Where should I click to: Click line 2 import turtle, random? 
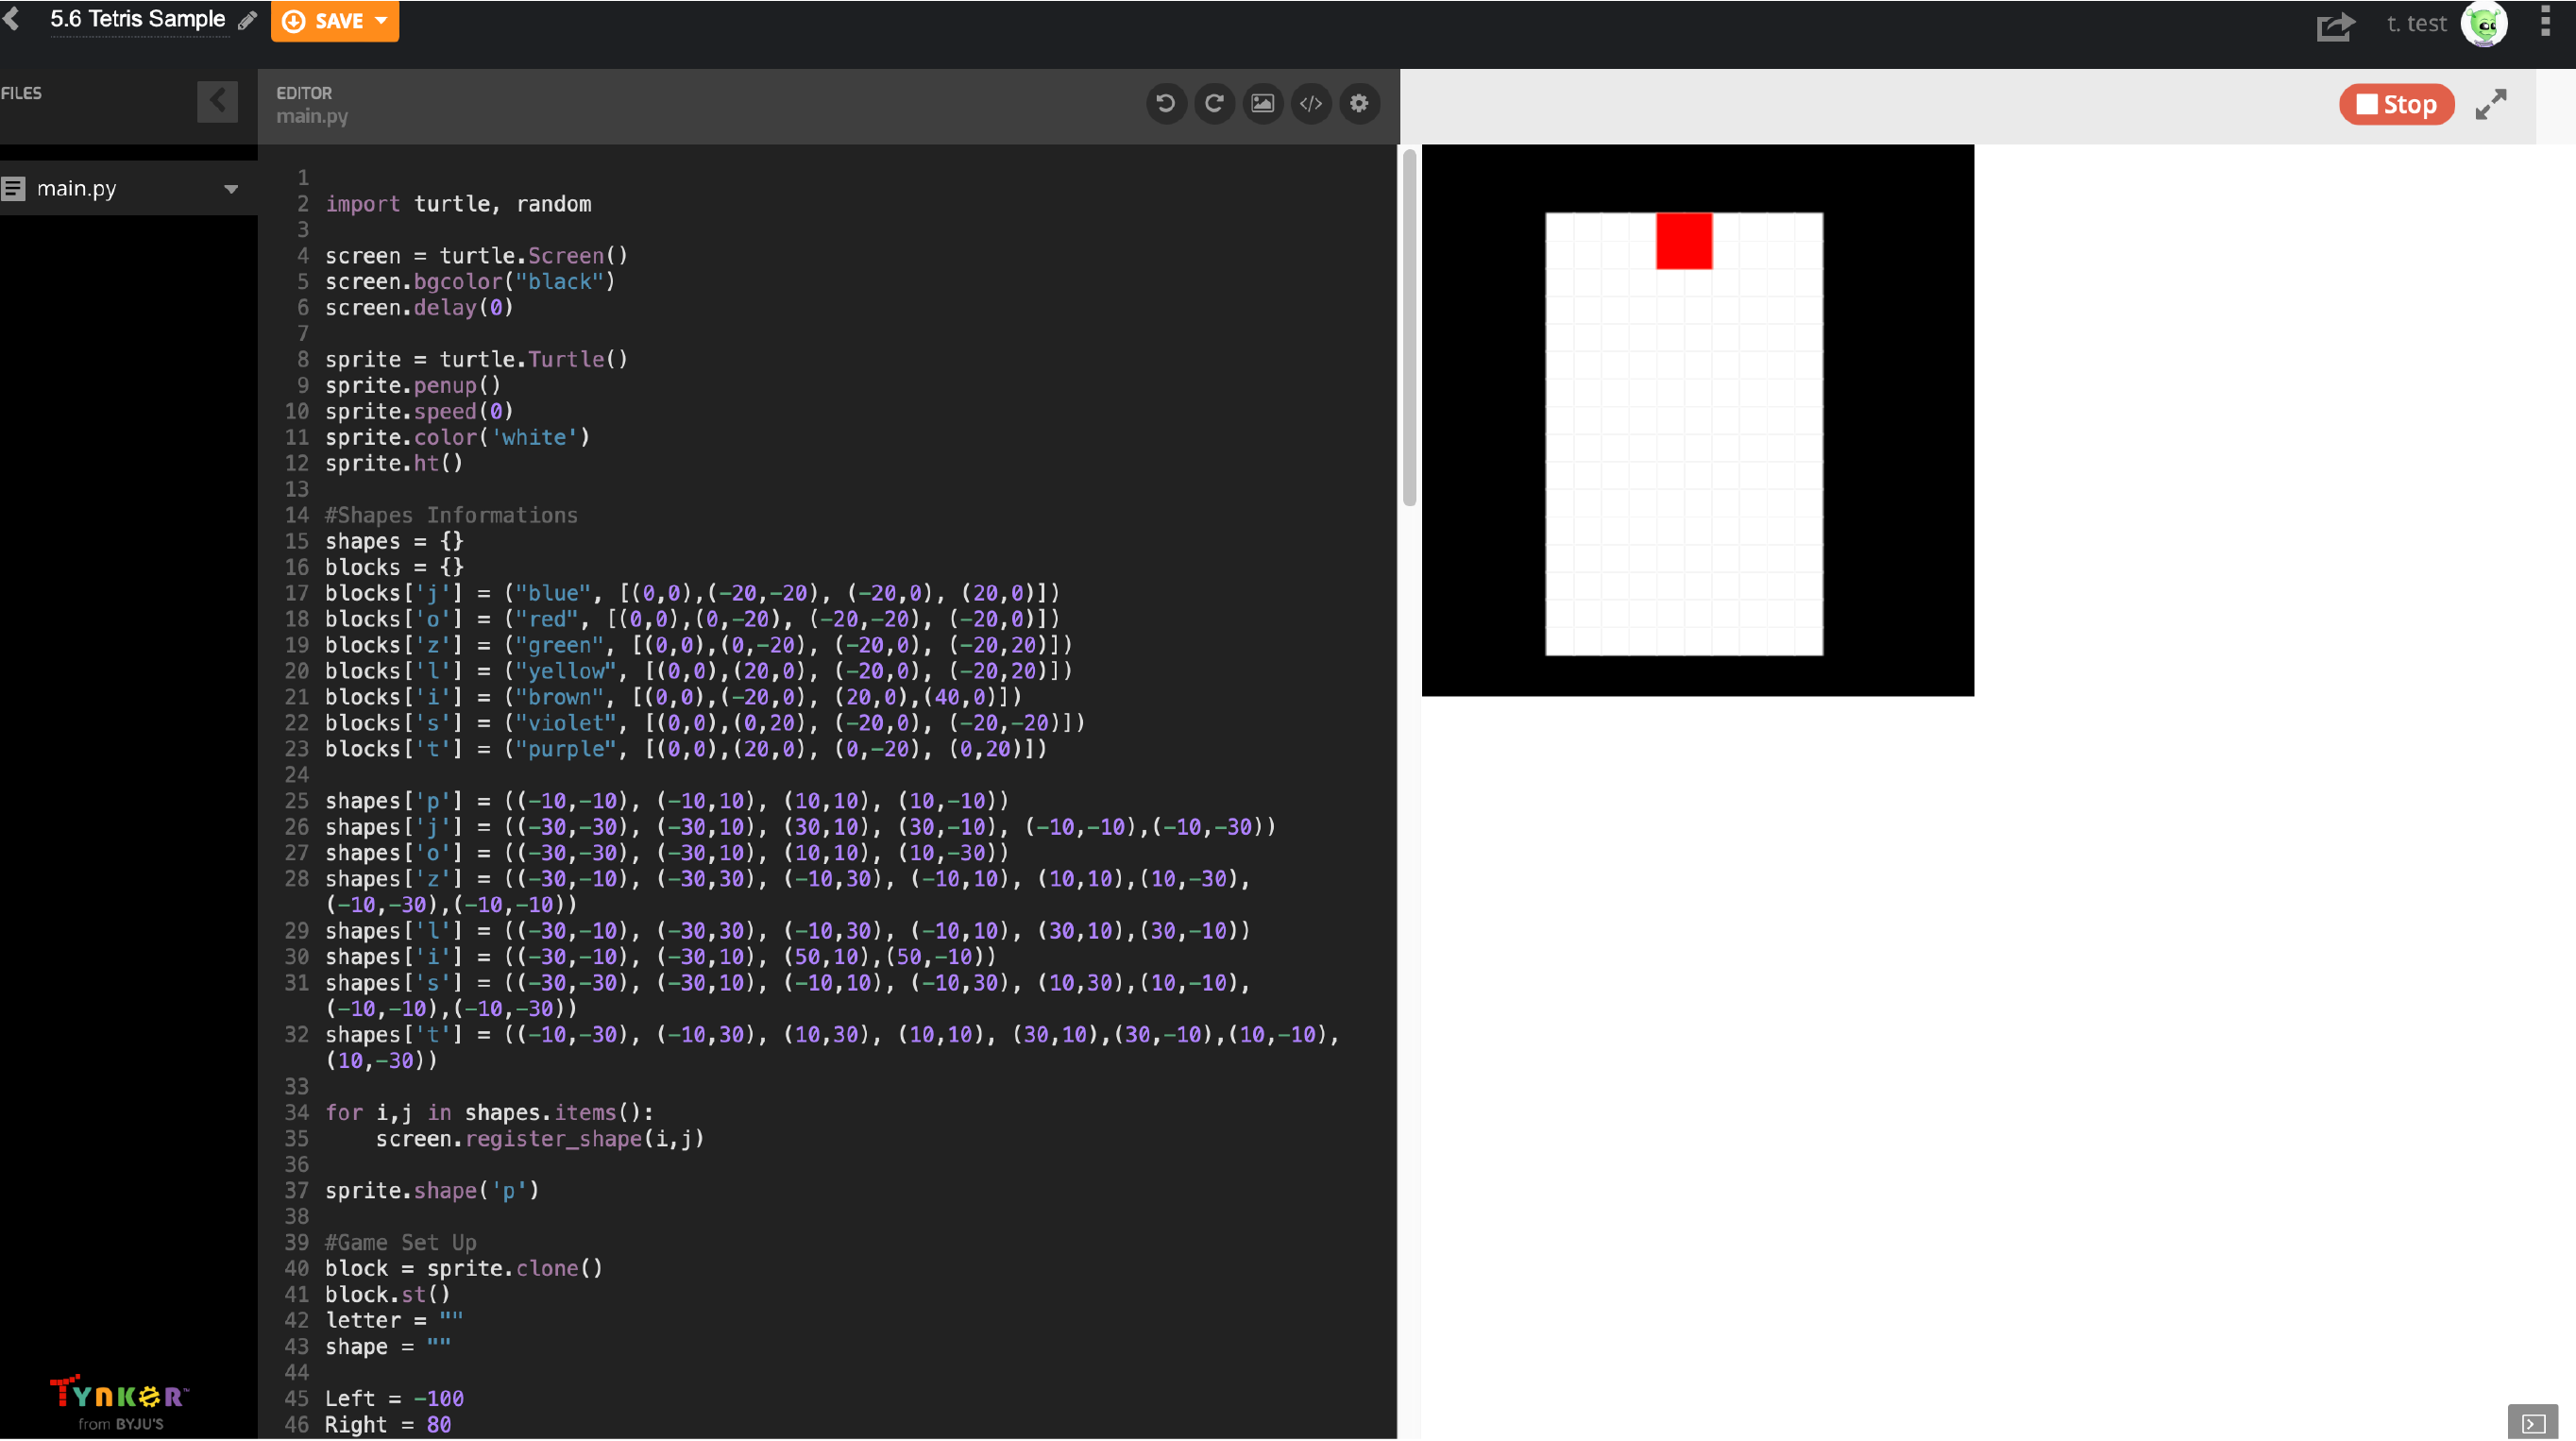(458, 204)
